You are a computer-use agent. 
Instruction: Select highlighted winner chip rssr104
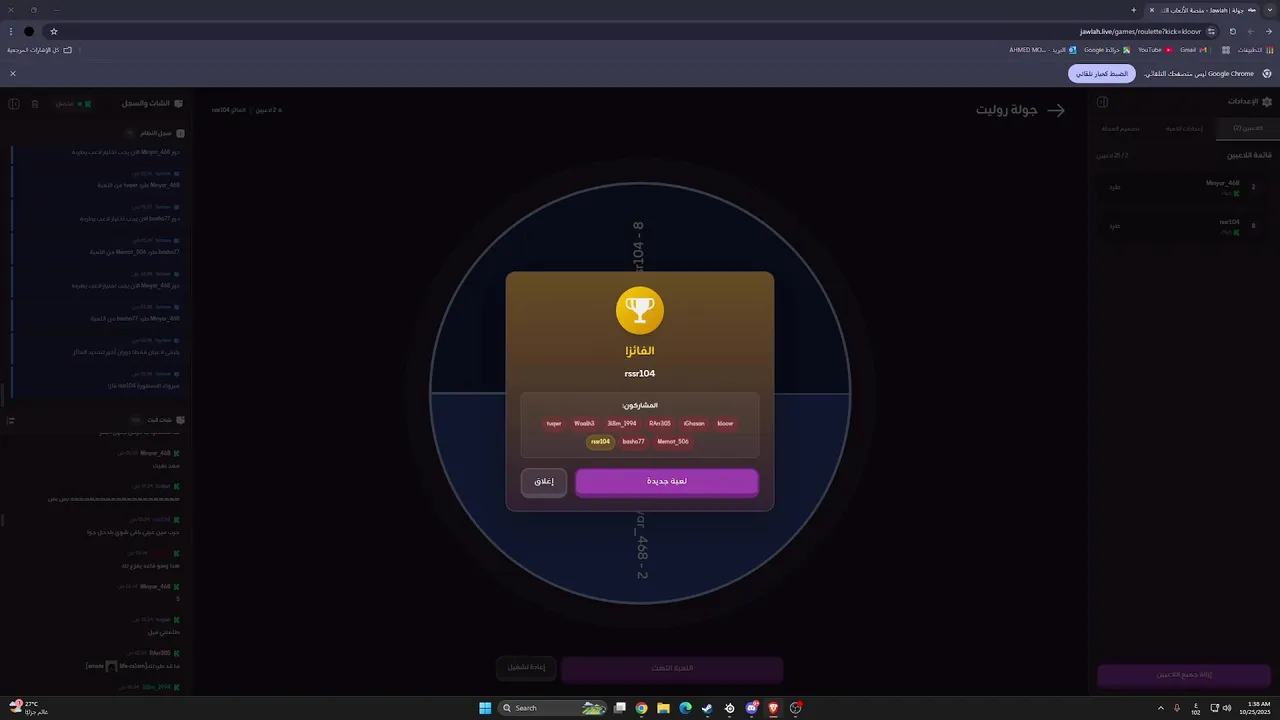pyautogui.click(x=600, y=442)
